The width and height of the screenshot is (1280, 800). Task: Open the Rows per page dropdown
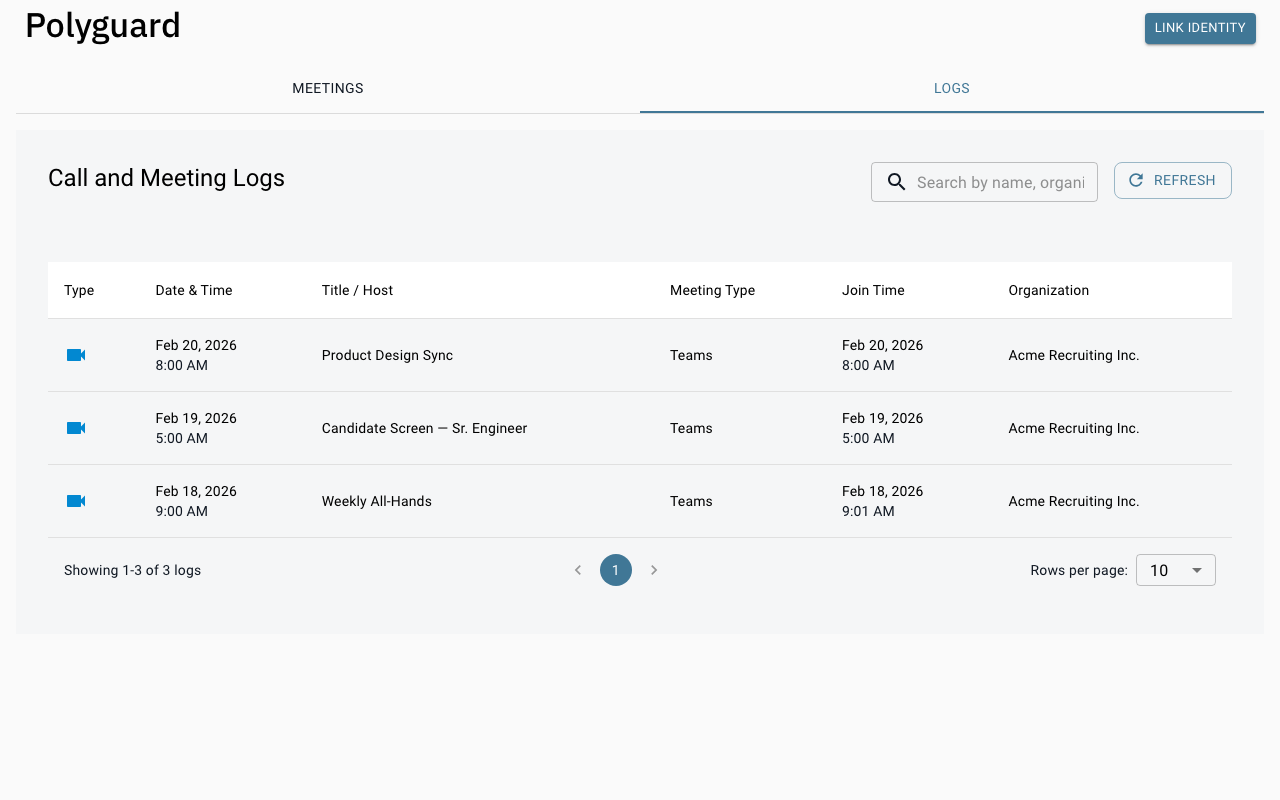1175,569
